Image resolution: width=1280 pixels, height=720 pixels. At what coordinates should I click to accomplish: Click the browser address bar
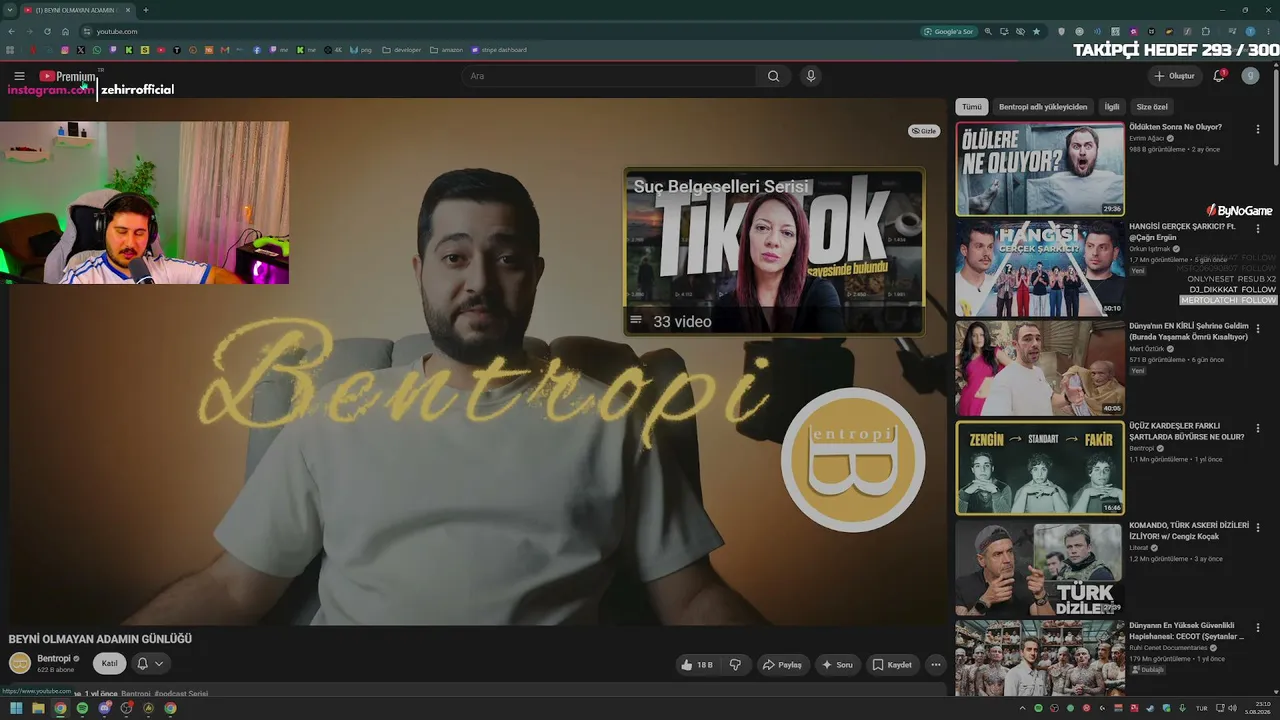[x=500, y=31]
